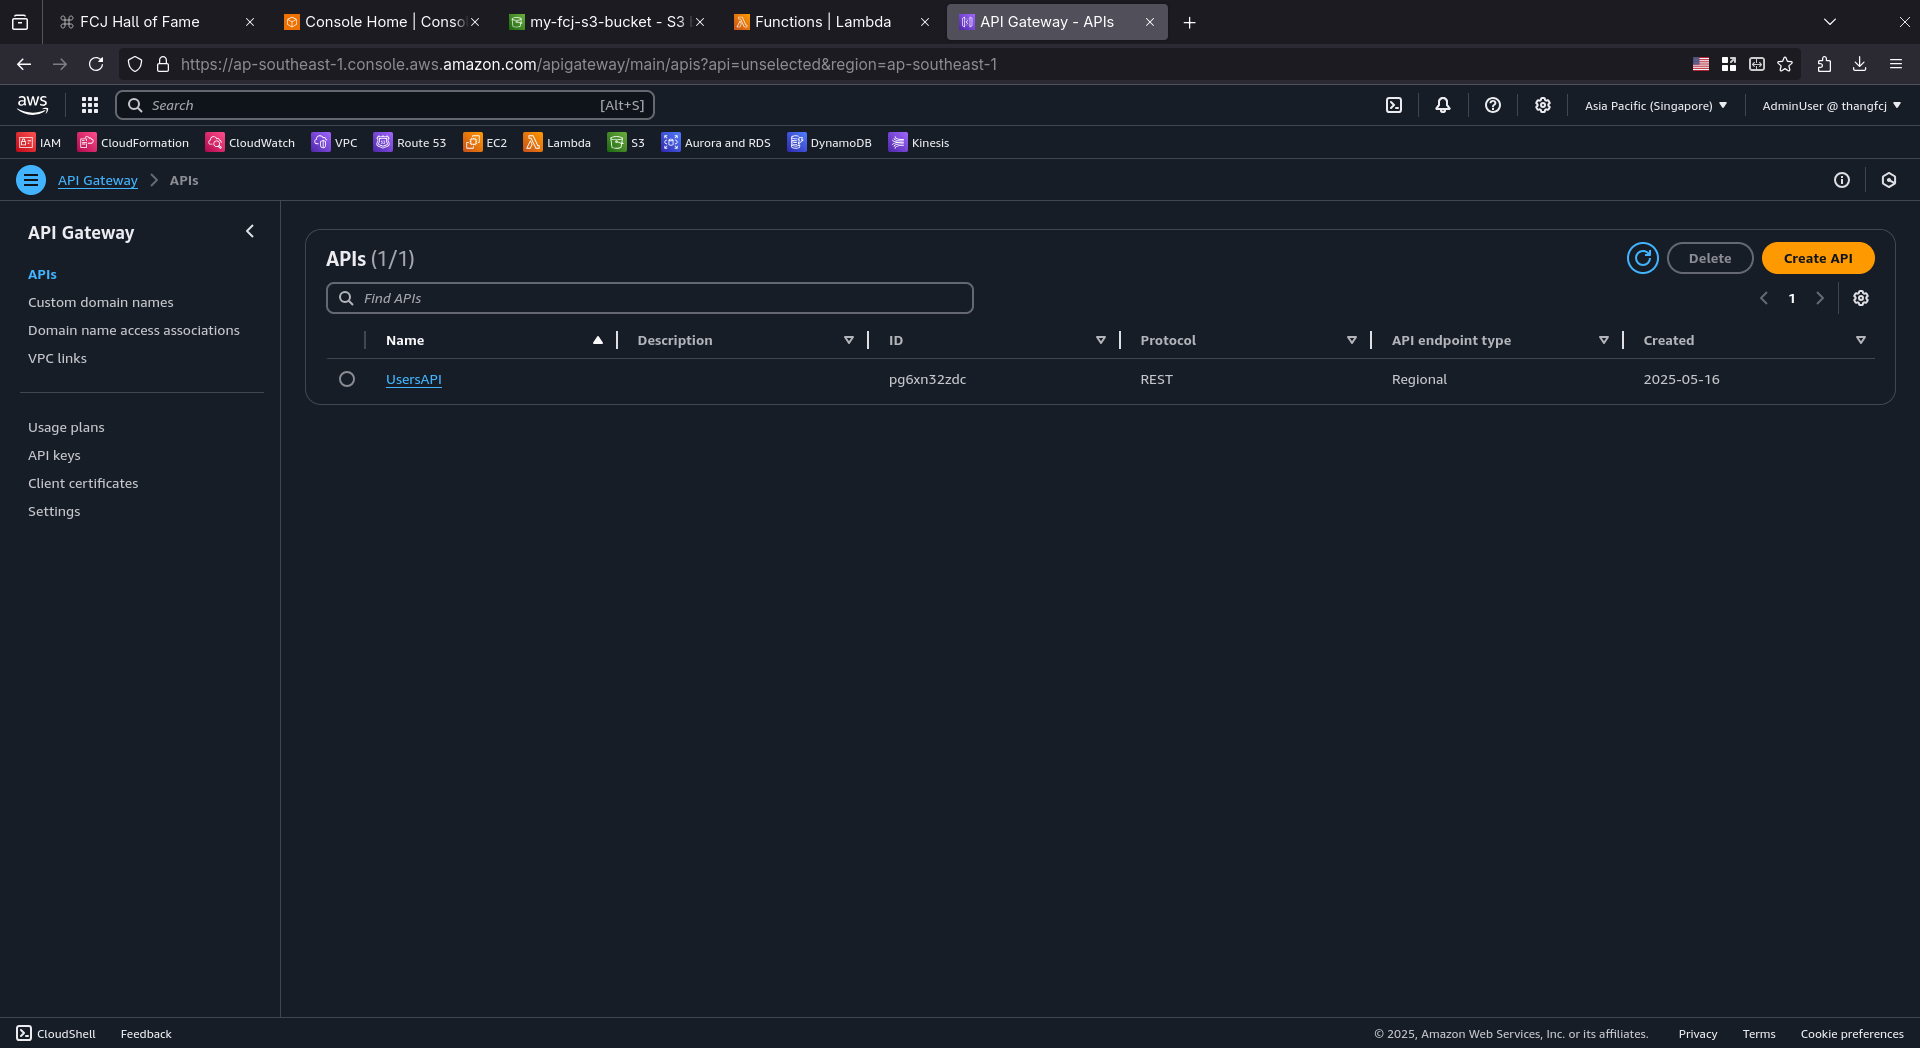
Task: Sort by the Description column
Action: pyautogui.click(x=849, y=340)
